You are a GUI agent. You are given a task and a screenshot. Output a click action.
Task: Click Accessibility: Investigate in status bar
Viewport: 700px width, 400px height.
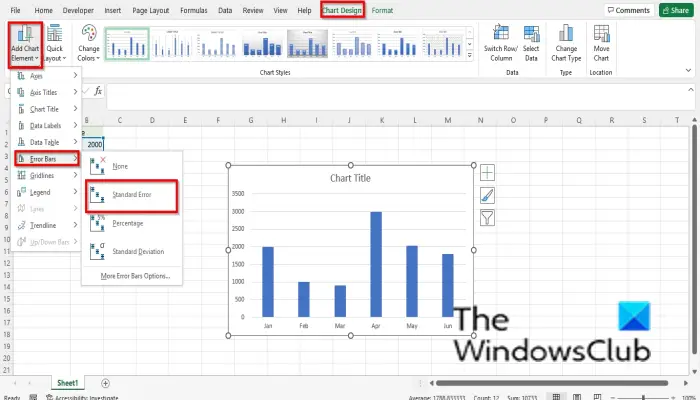(x=83, y=397)
